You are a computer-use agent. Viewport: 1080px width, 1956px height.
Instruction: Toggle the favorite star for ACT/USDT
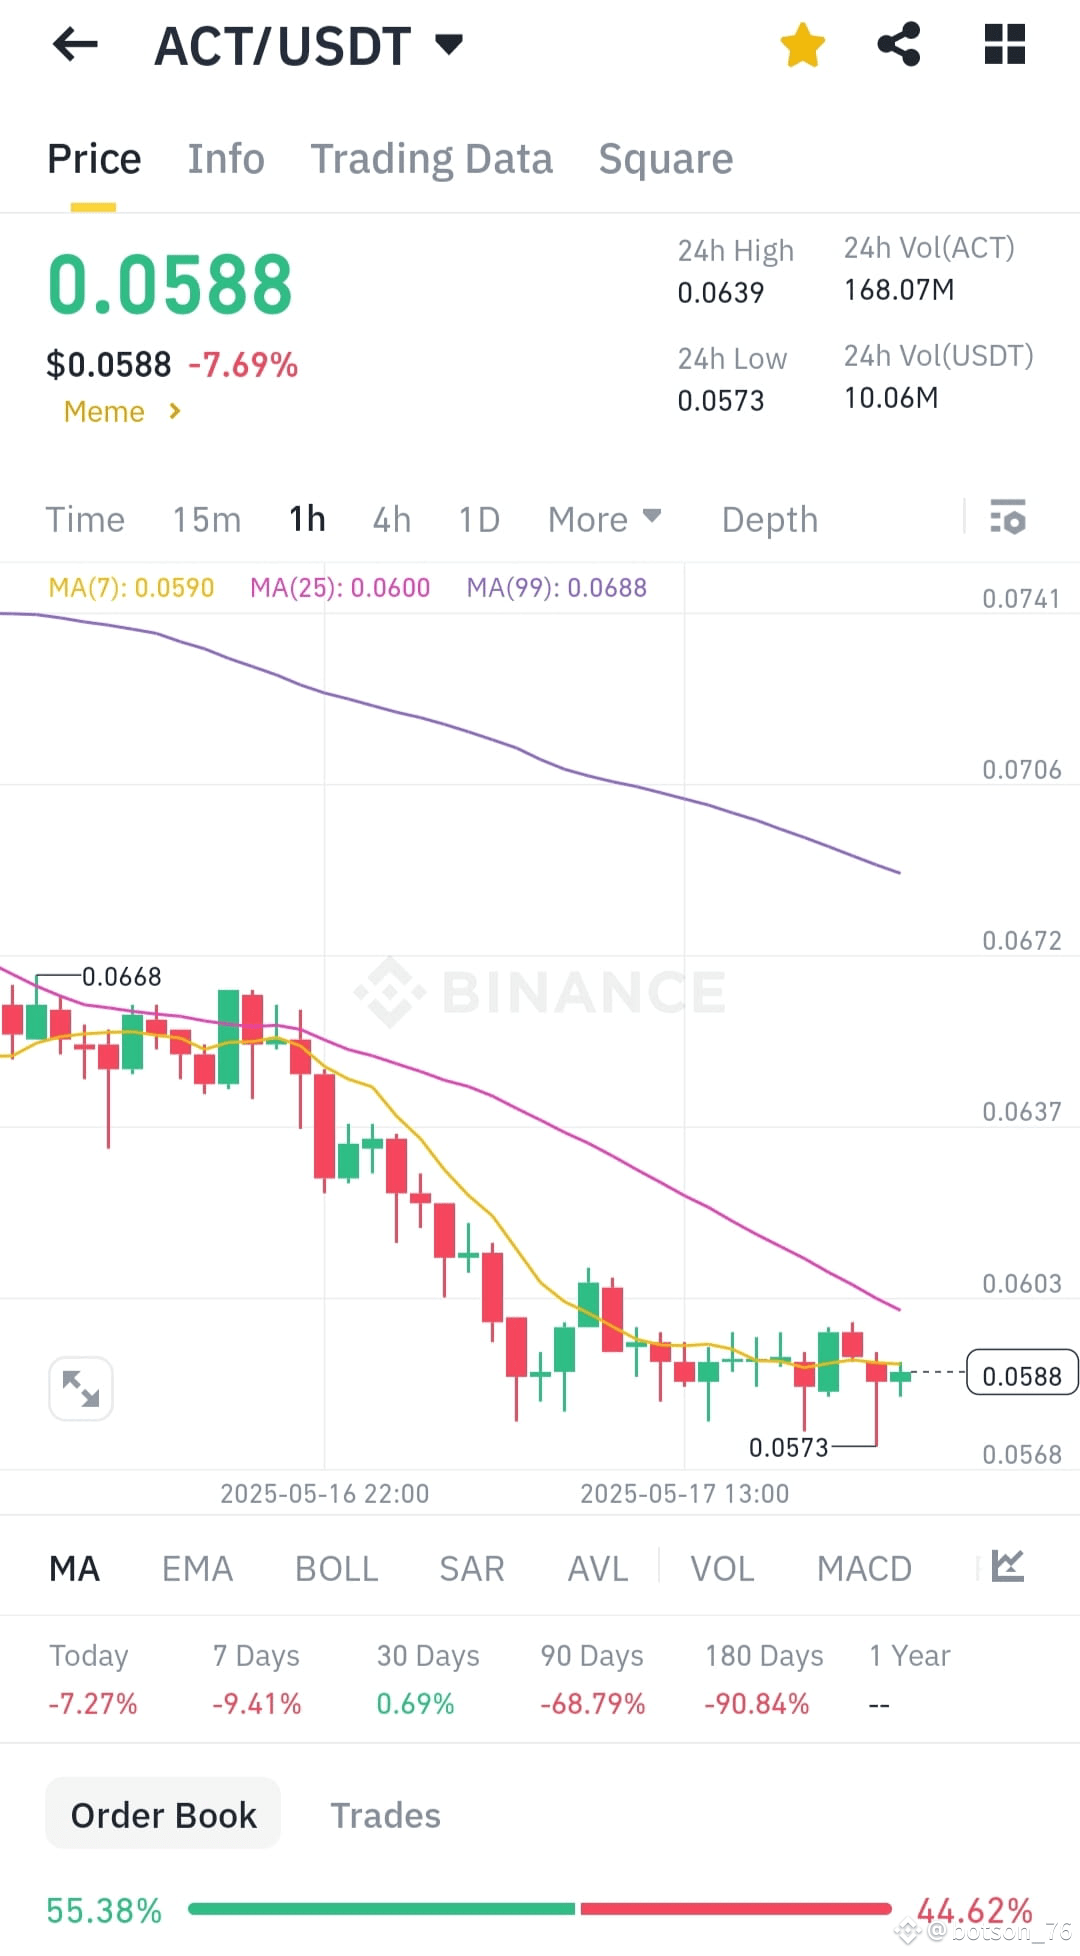click(x=803, y=44)
